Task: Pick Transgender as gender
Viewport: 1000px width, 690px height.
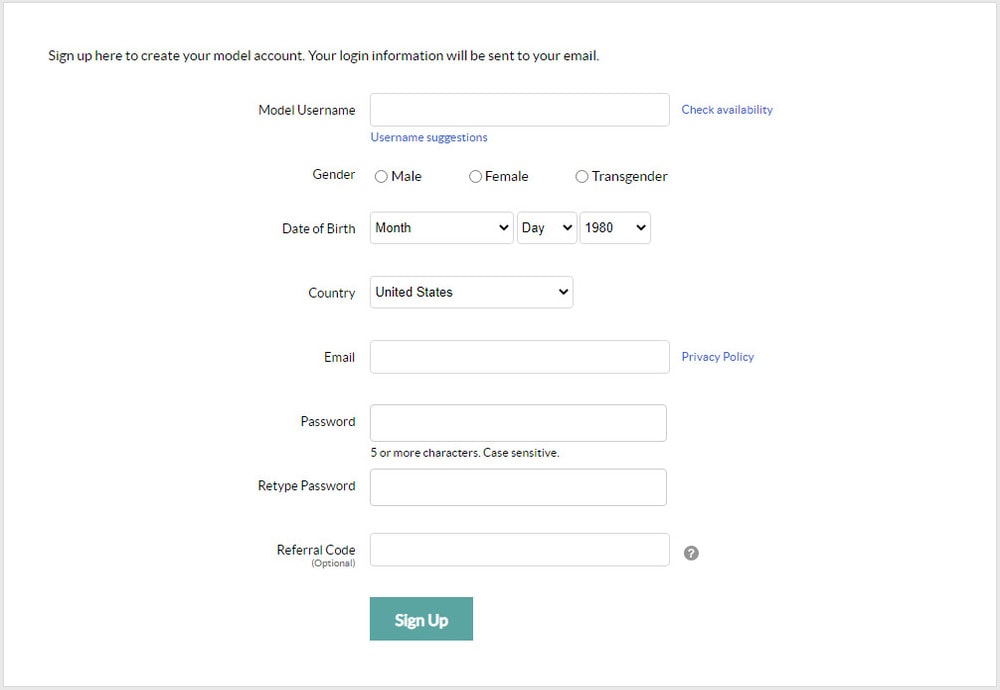Action: pyautogui.click(x=582, y=177)
